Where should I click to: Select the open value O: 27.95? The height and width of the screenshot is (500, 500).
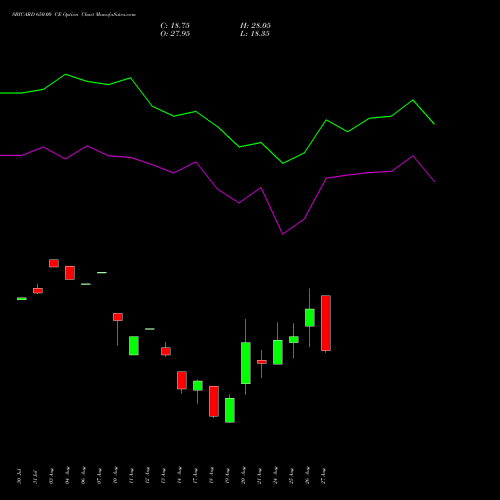click(x=175, y=34)
